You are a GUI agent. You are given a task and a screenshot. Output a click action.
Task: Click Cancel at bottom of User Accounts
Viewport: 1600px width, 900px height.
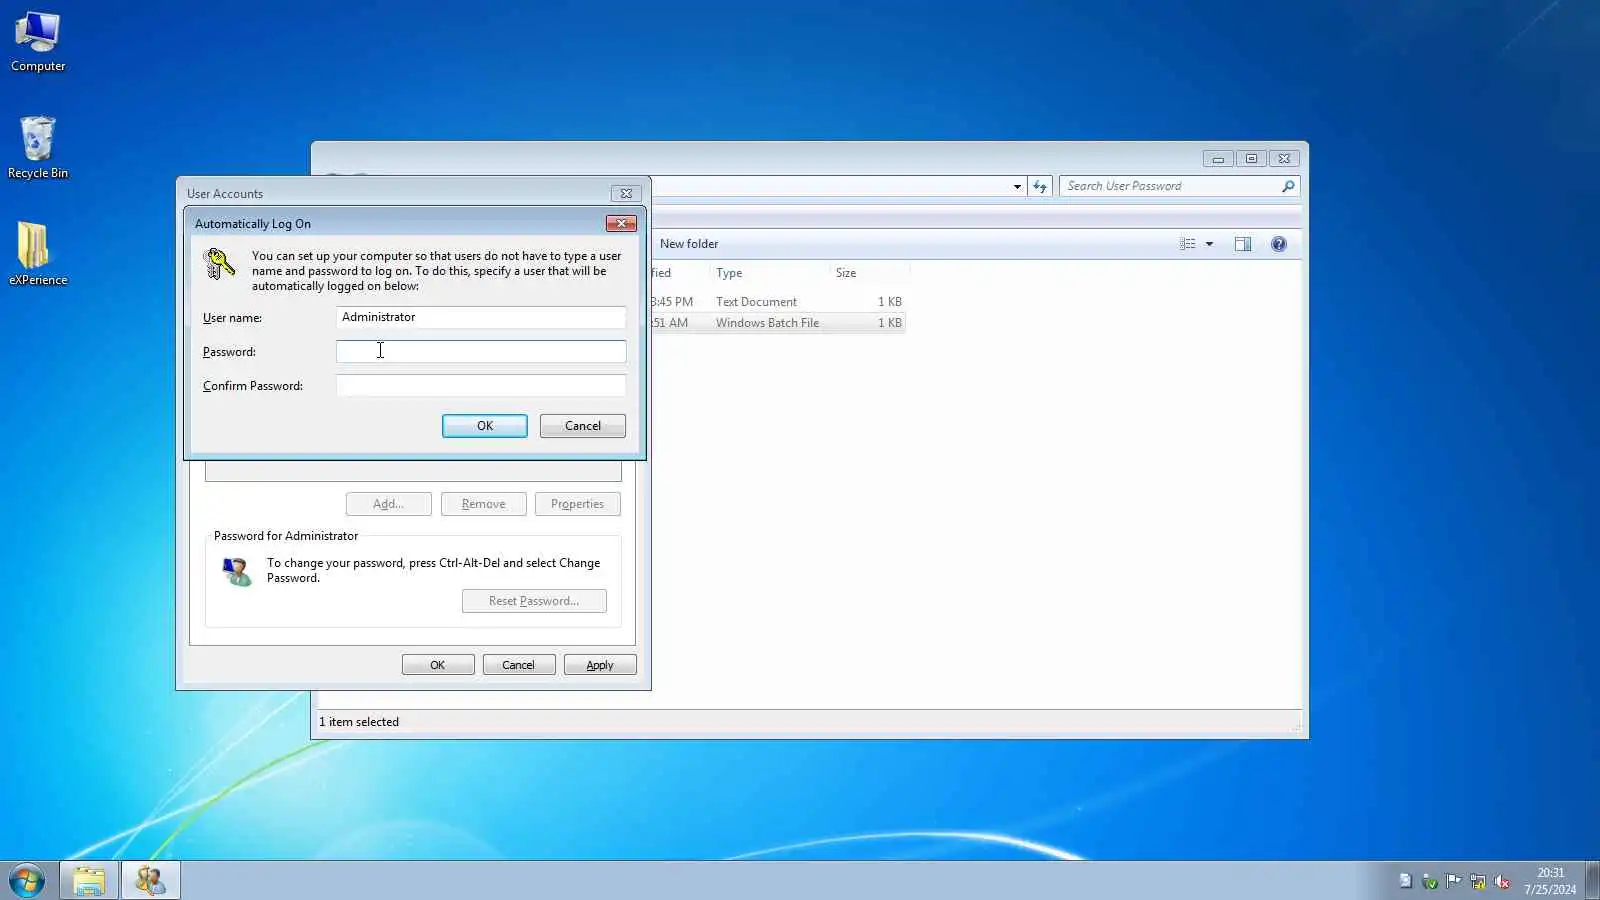pos(519,665)
